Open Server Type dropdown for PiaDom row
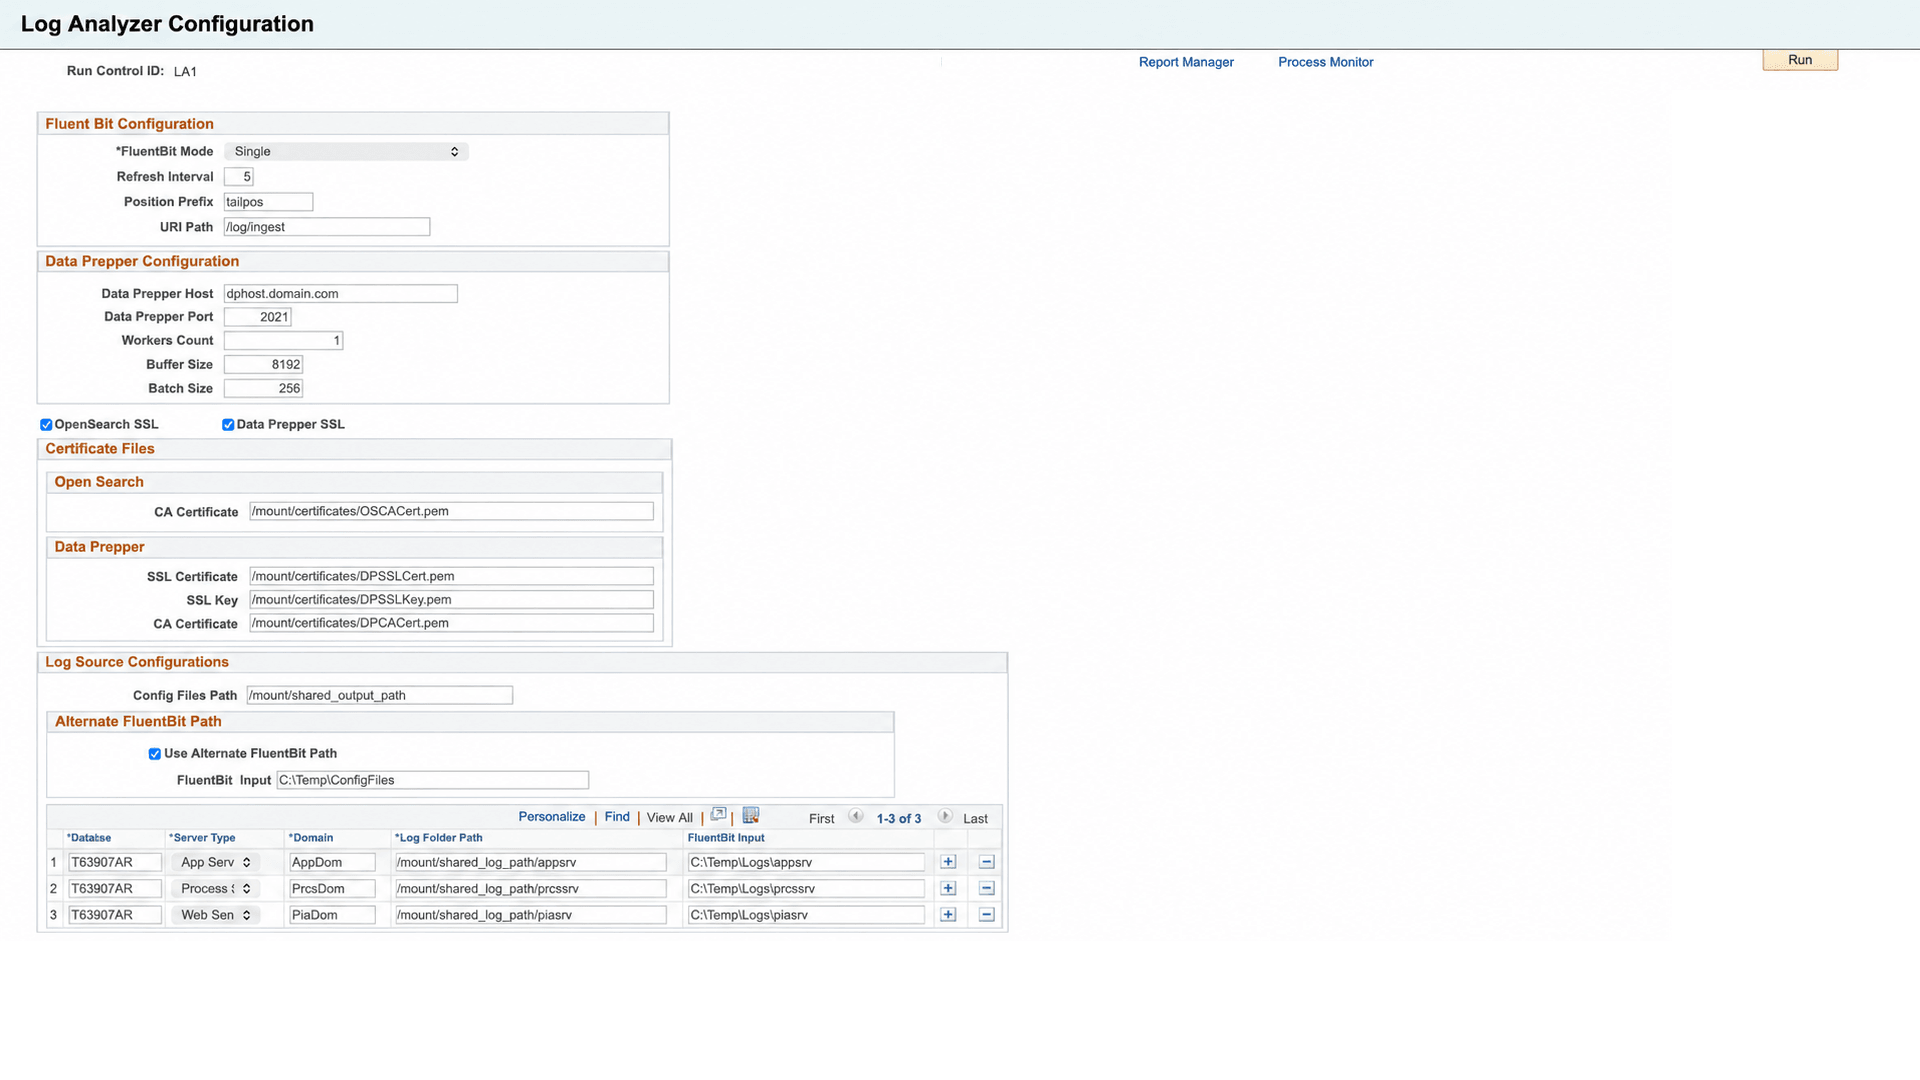 pyautogui.click(x=216, y=915)
